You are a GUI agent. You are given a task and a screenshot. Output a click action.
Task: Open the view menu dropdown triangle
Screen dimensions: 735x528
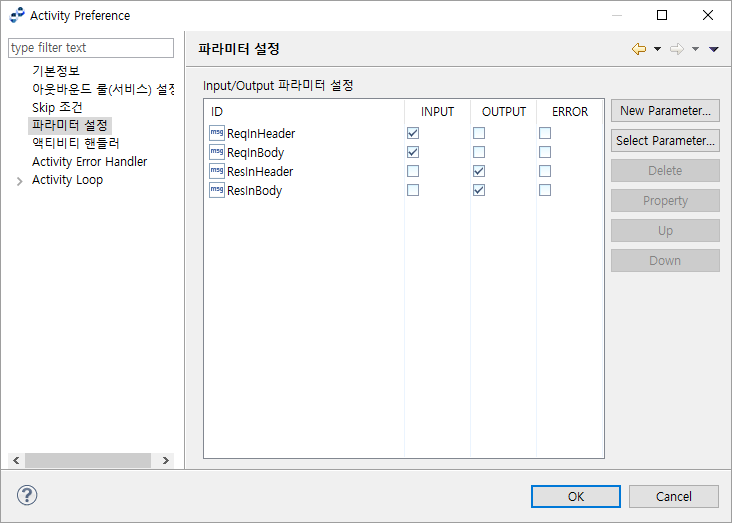tap(714, 49)
